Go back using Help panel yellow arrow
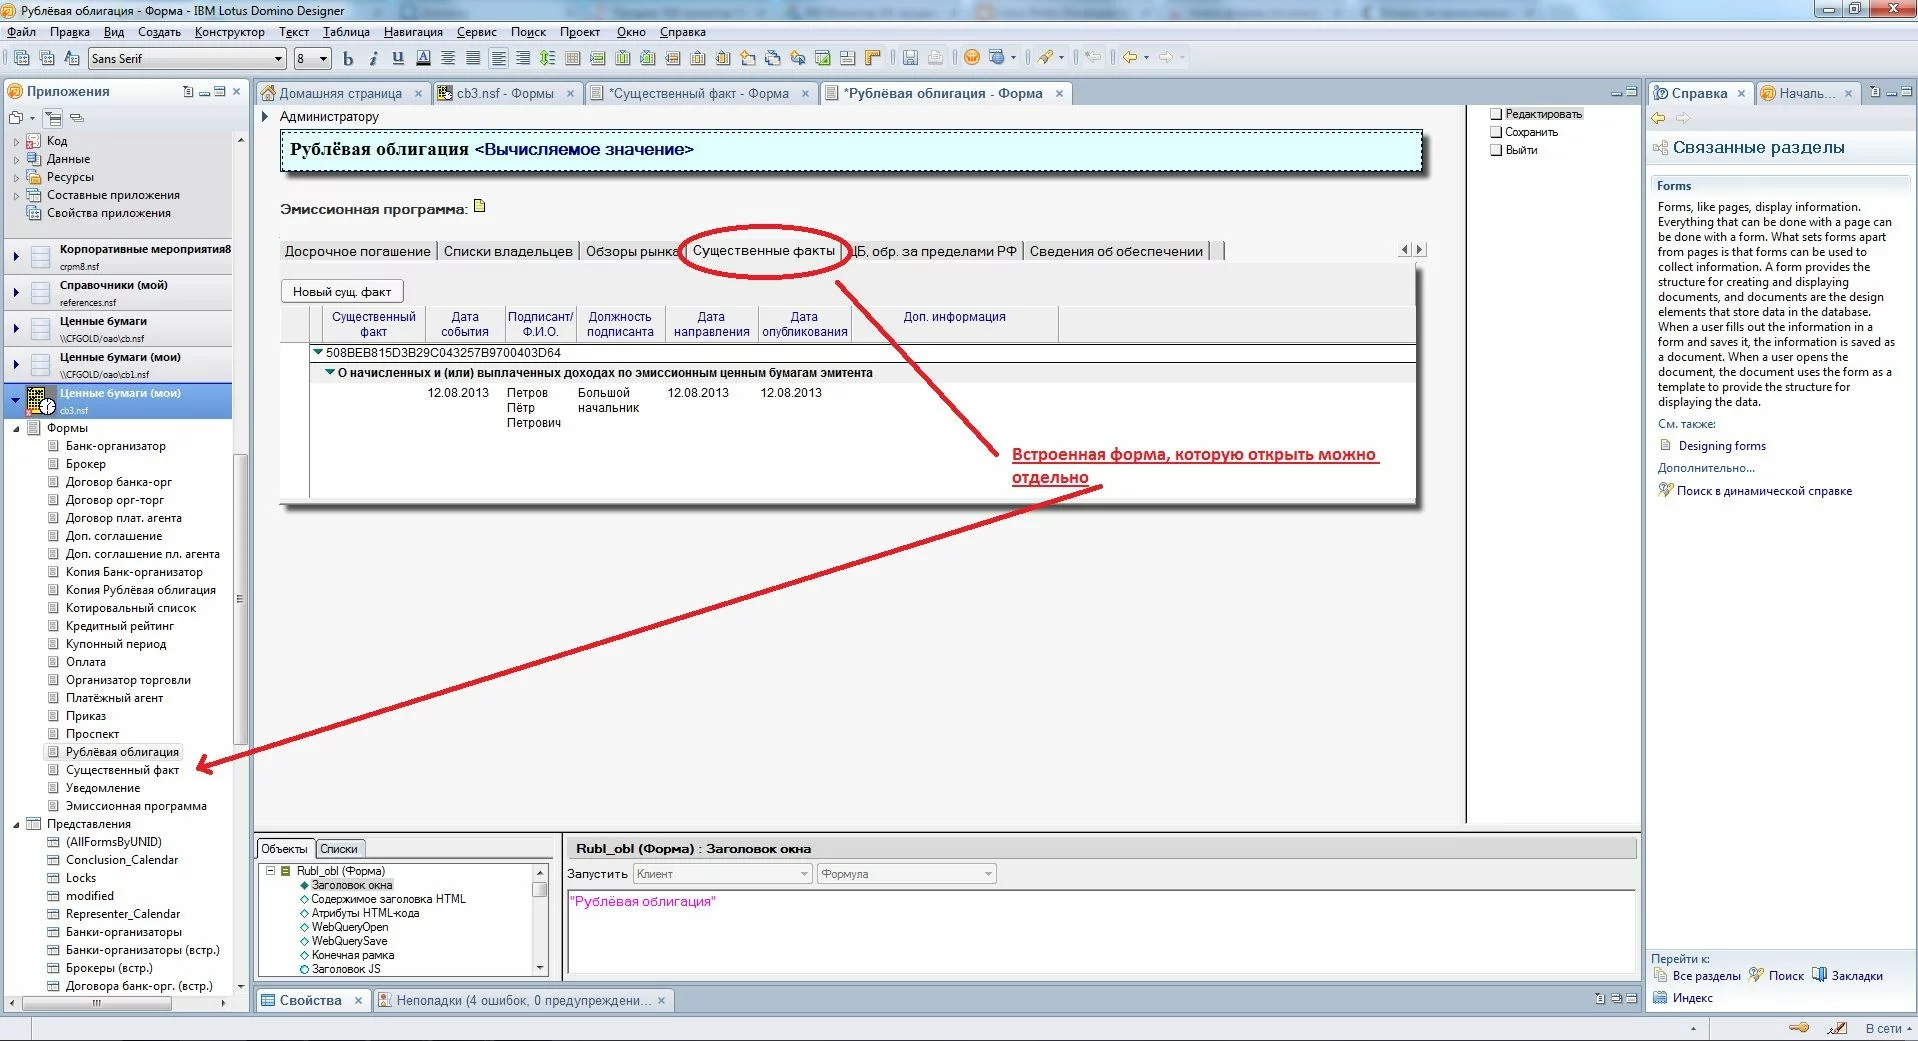The width and height of the screenshot is (1918, 1041). 1658,118
